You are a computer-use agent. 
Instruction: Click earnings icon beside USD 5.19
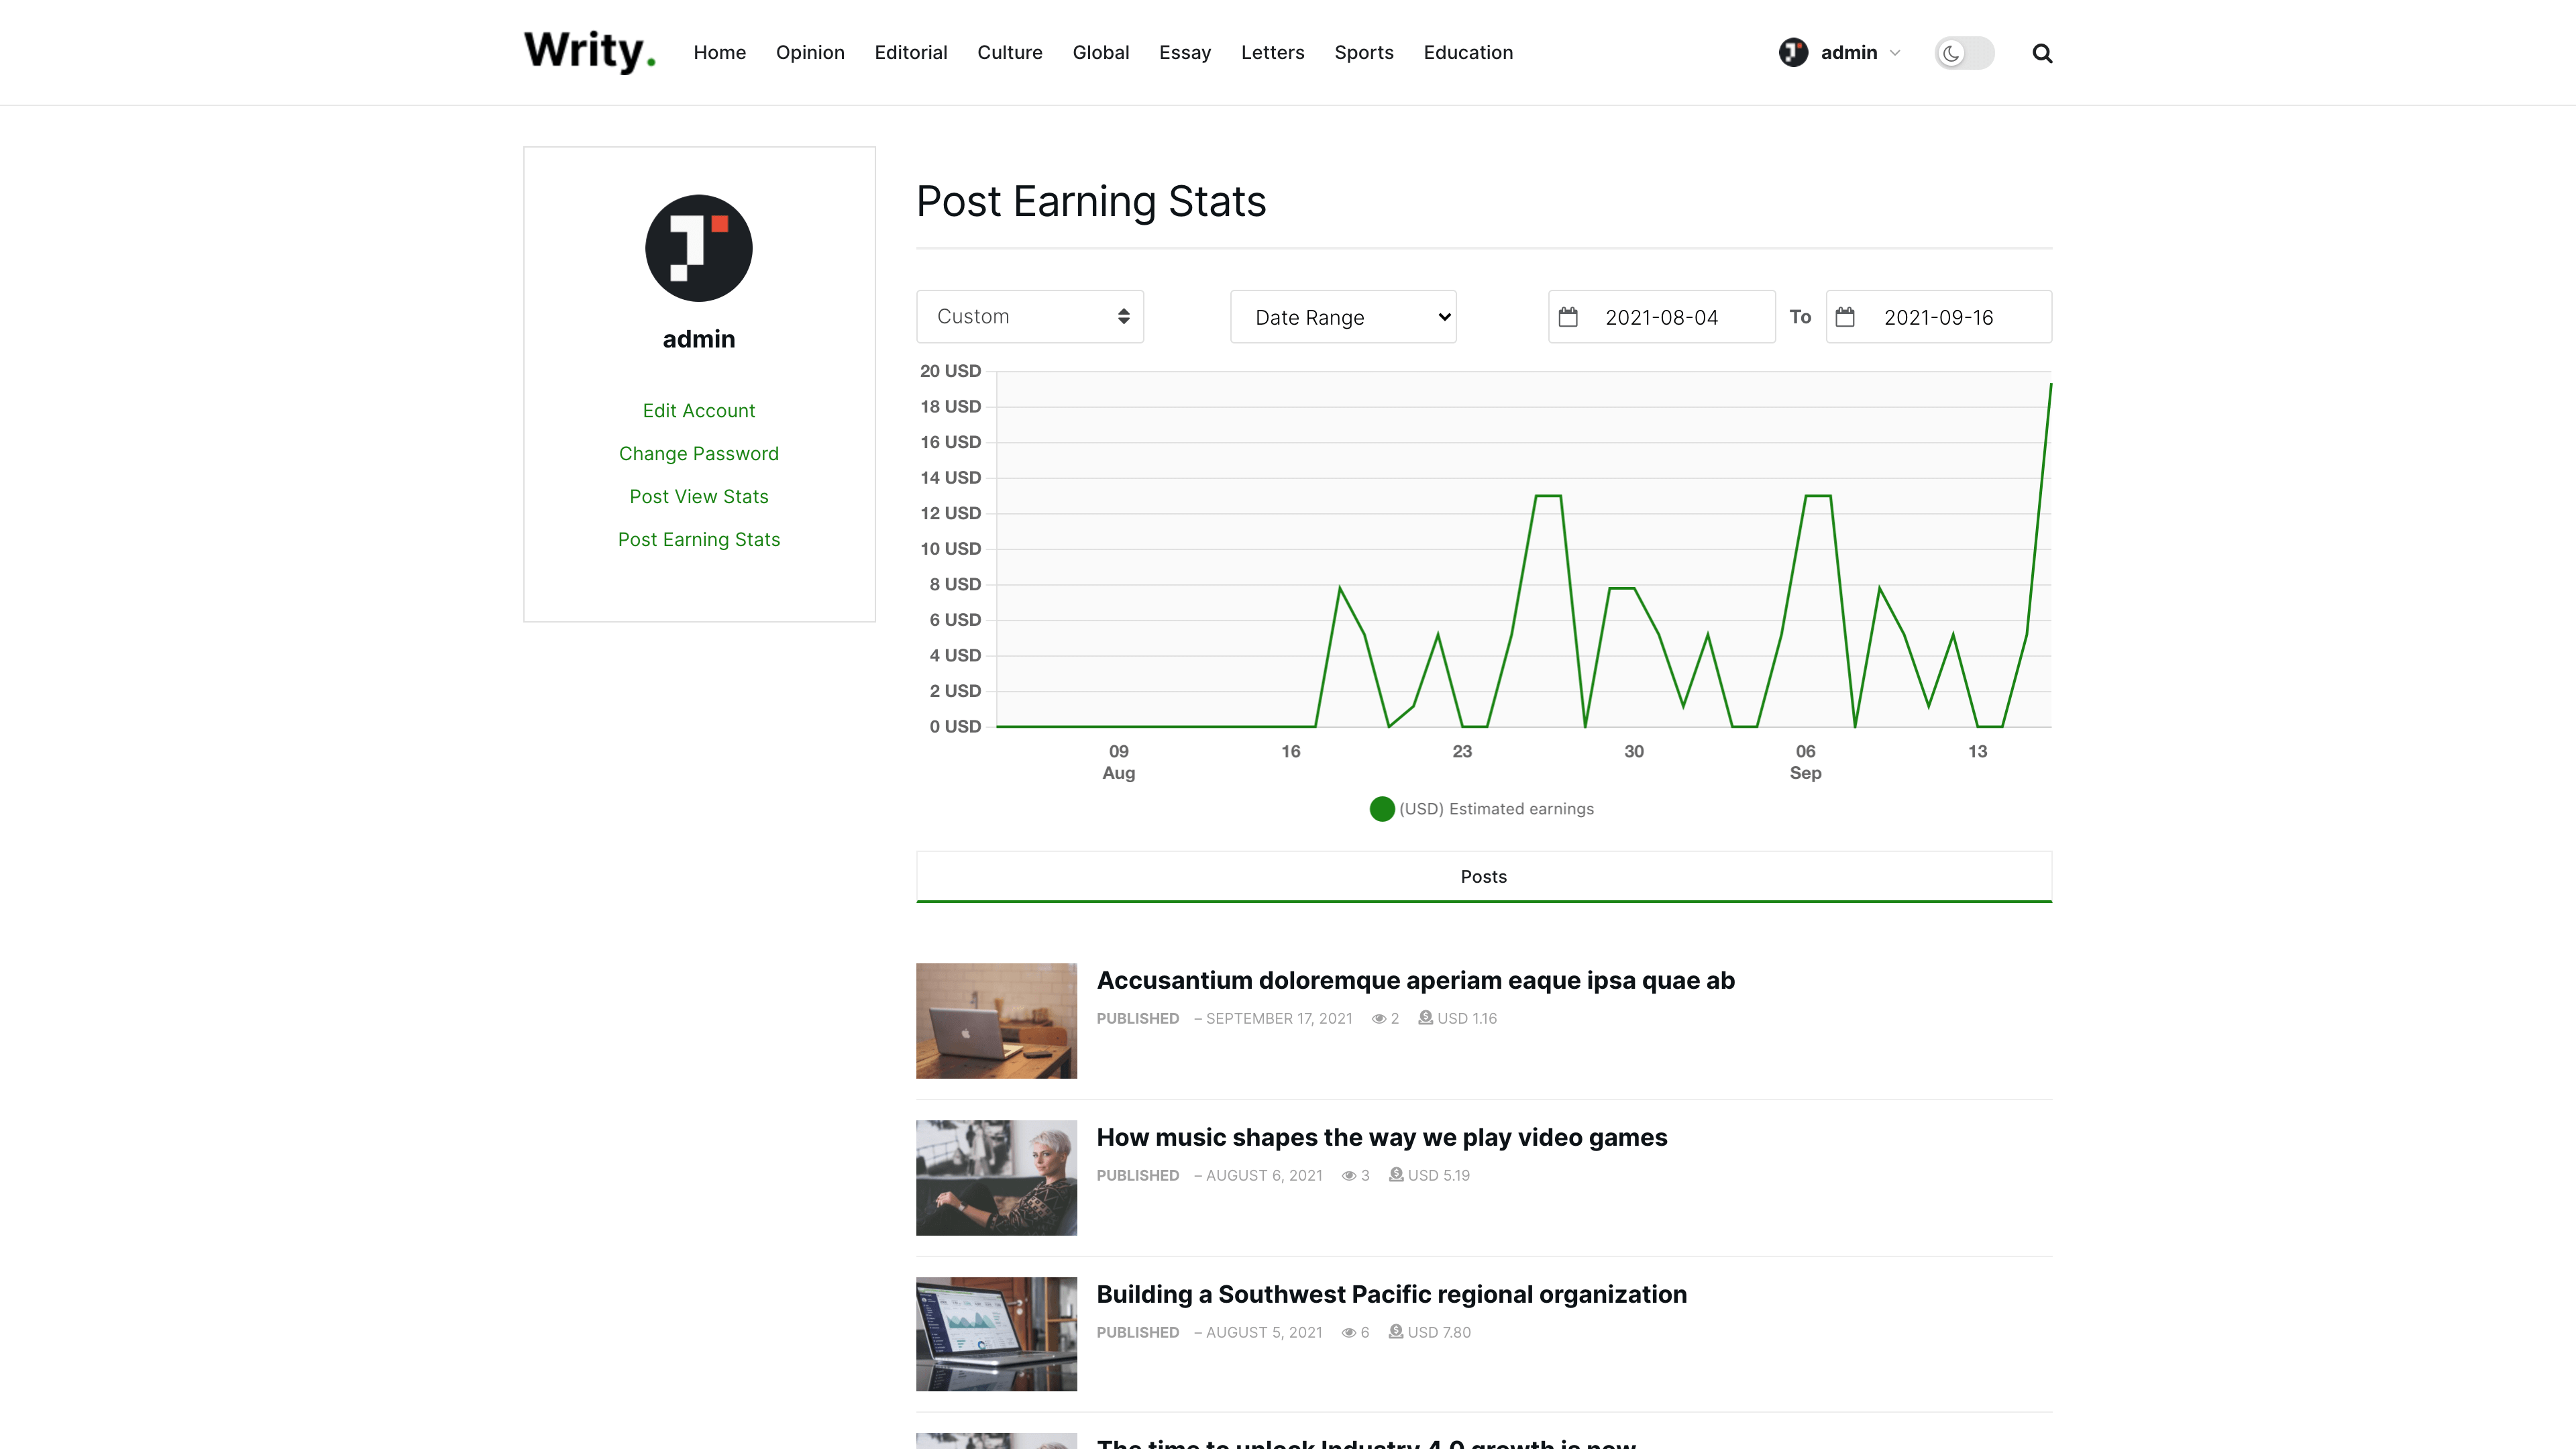coord(1396,1175)
